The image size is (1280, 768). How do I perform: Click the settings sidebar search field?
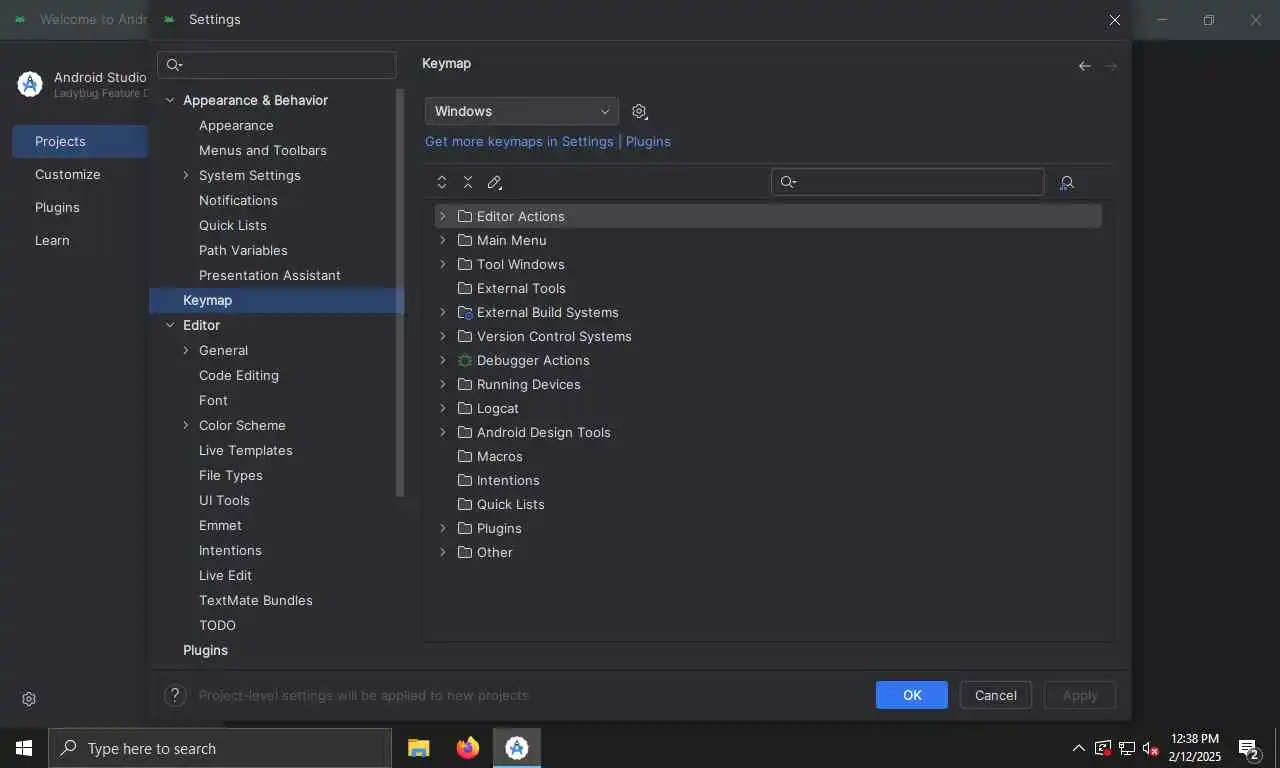tap(277, 65)
